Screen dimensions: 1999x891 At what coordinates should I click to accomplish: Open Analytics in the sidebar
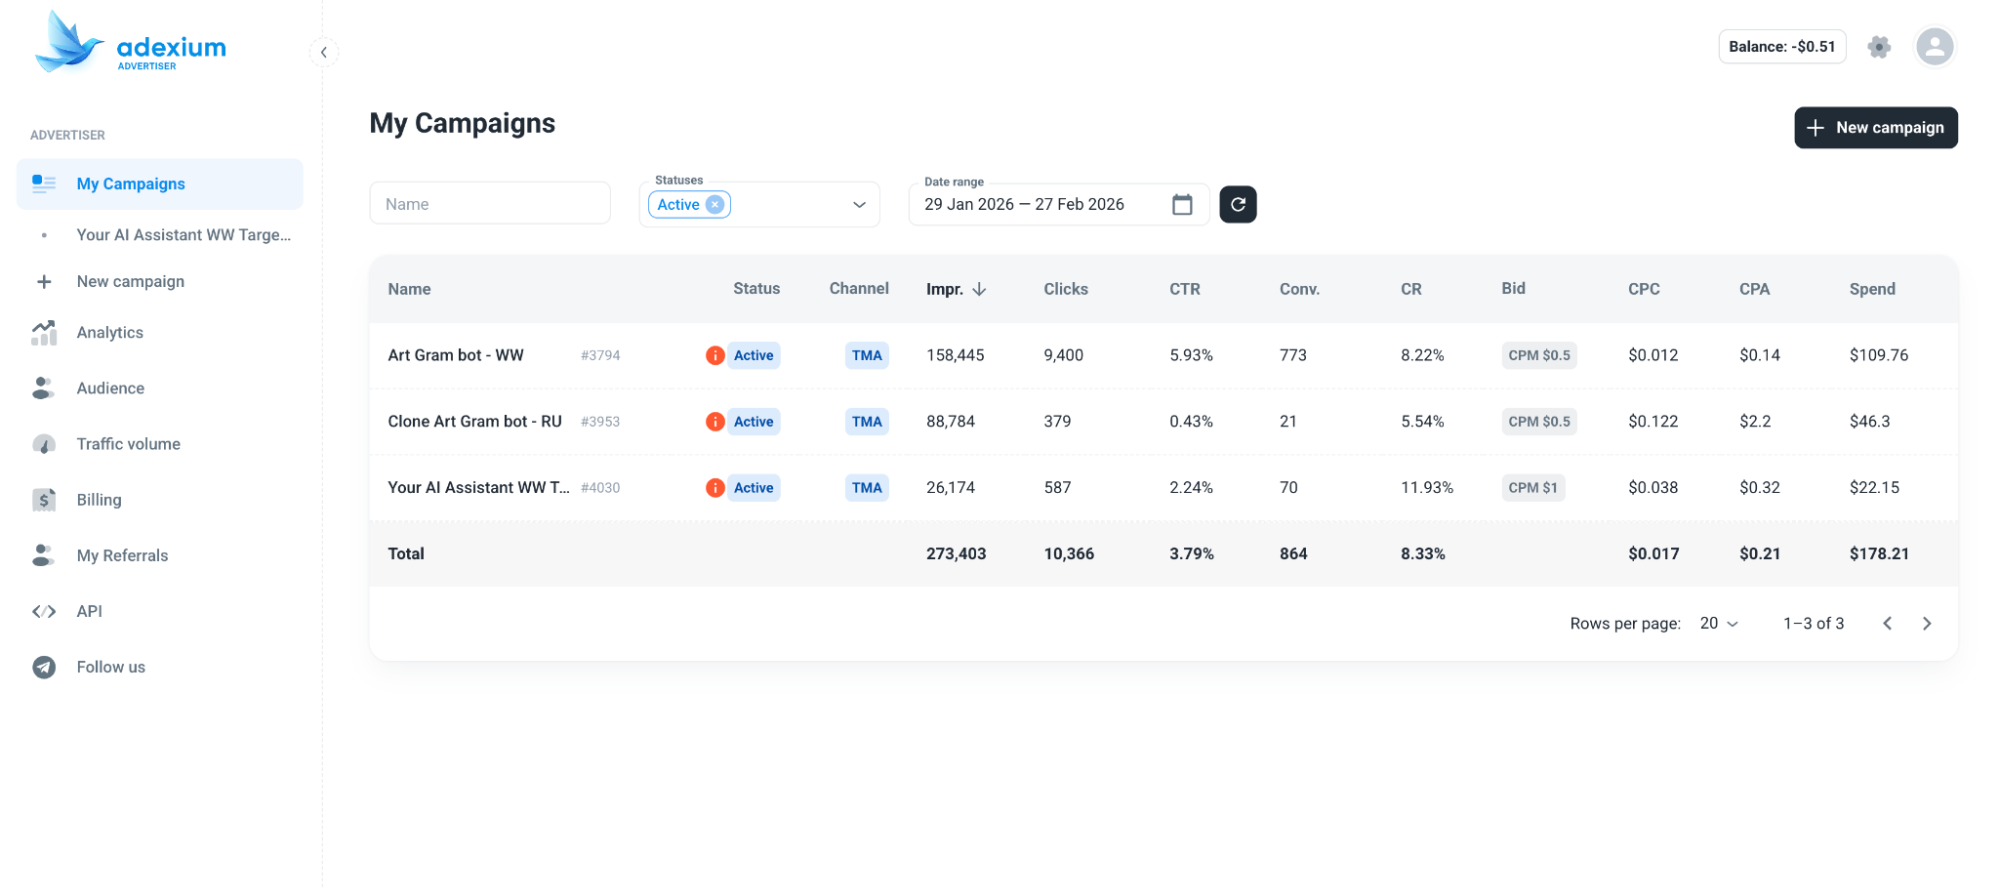click(x=110, y=333)
